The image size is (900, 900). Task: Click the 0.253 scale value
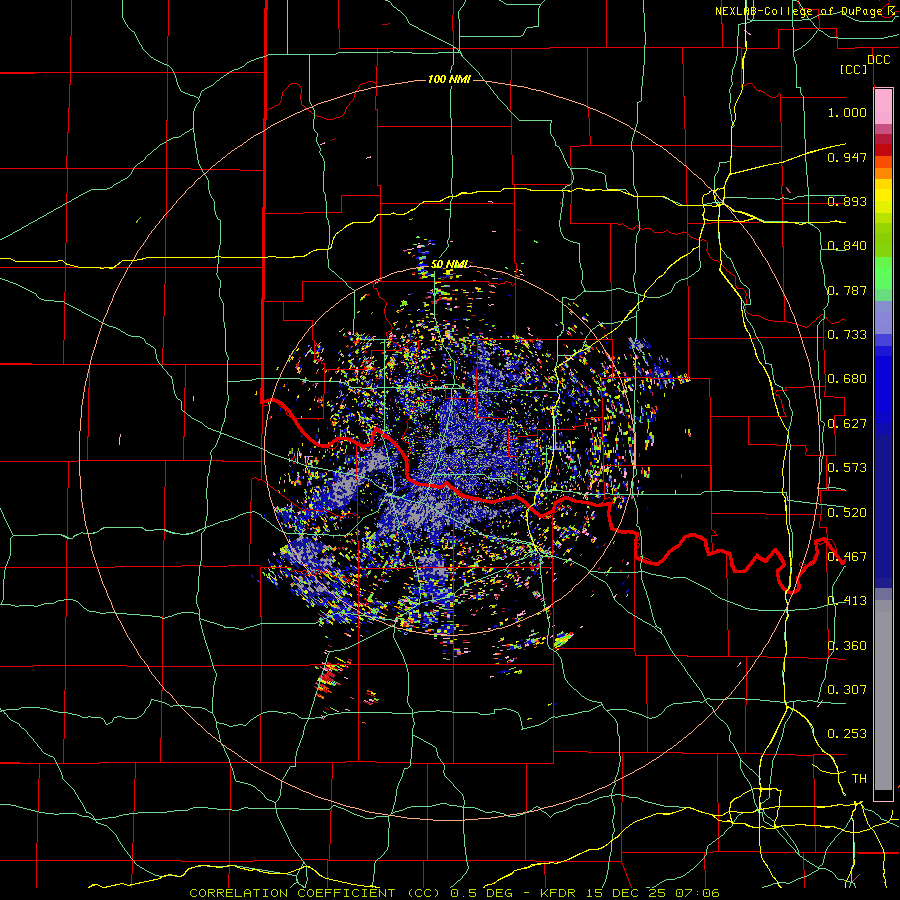(847, 734)
